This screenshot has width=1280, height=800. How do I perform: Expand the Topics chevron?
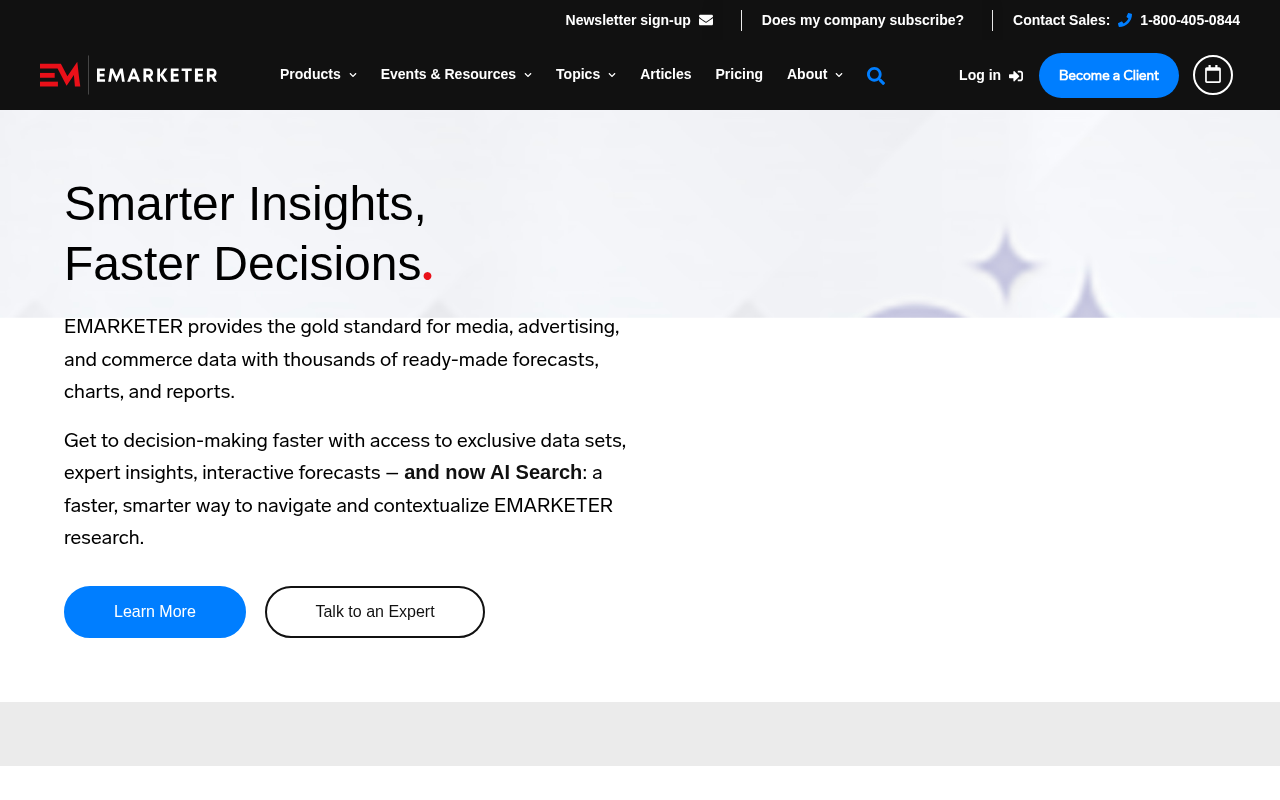[612, 75]
